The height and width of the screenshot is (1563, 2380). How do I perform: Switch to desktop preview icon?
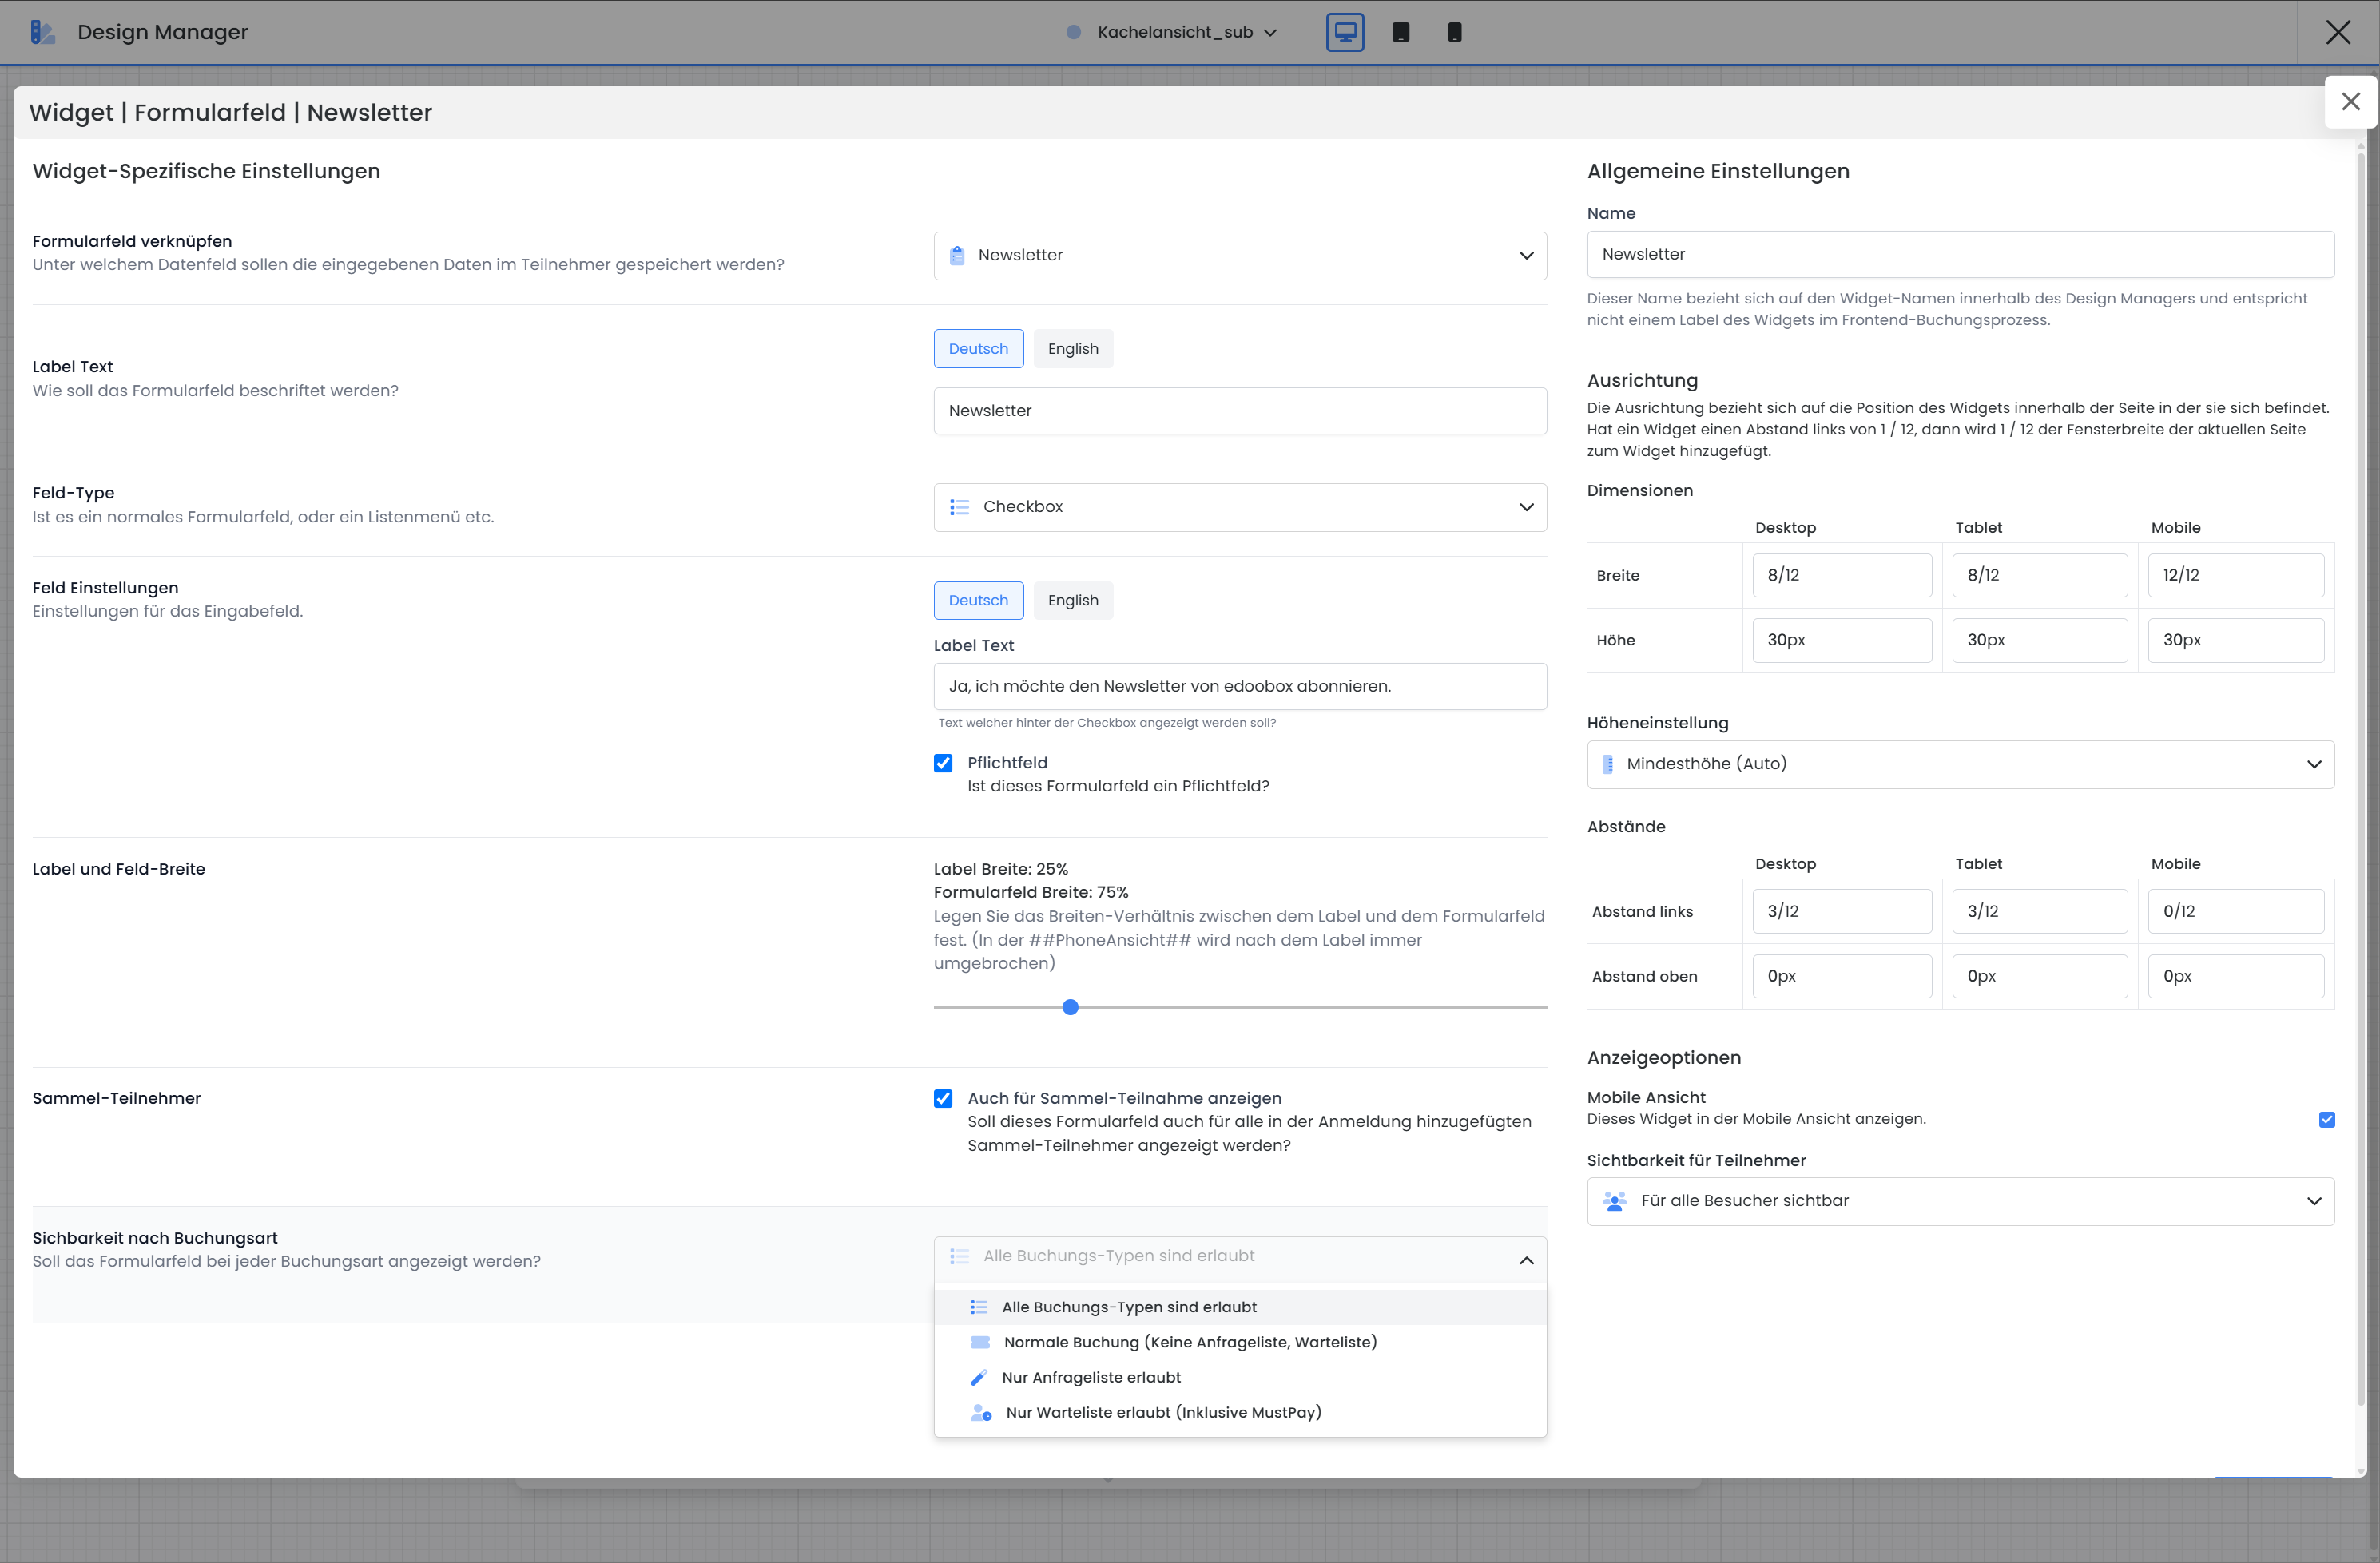1345,32
